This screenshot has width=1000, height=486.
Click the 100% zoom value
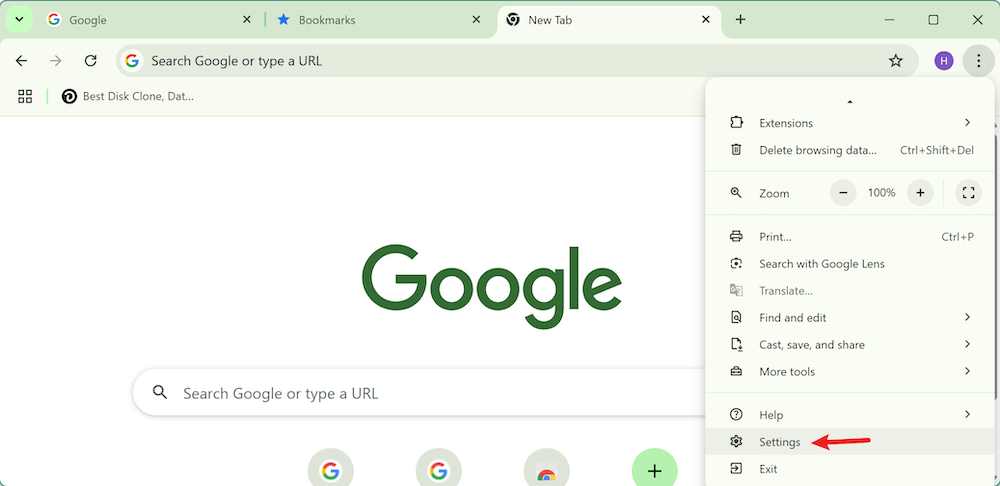tap(881, 193)
